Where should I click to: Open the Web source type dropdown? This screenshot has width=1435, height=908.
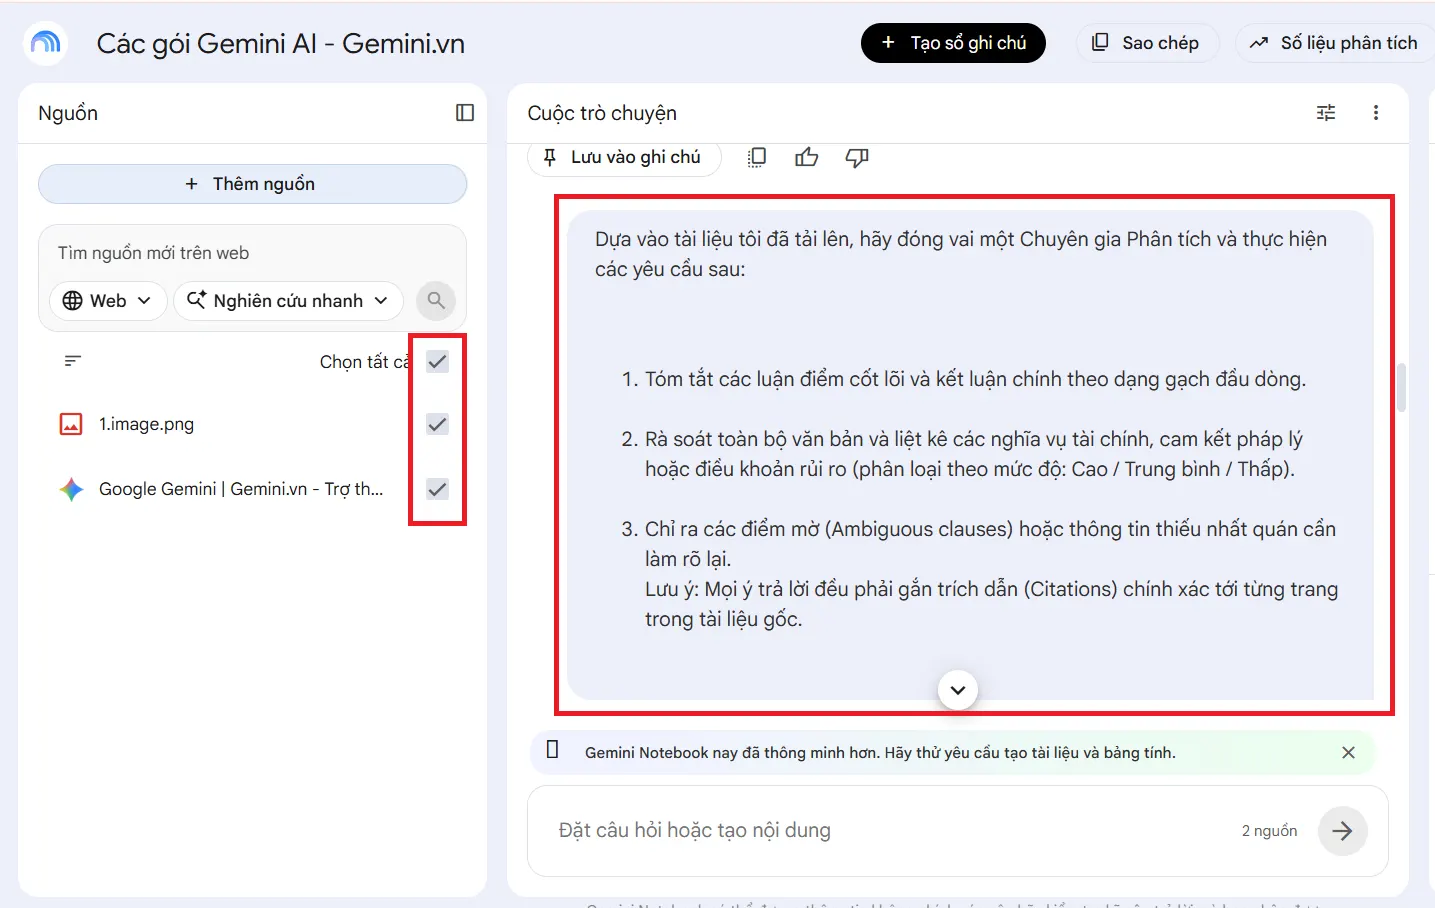[x=108, y=300]
